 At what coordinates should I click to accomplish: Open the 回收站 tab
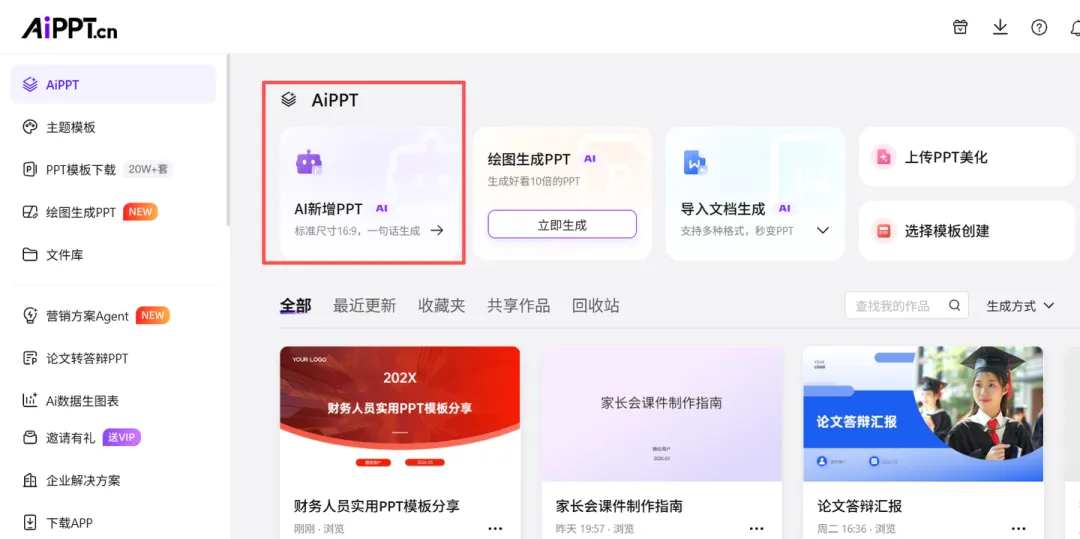596,306
